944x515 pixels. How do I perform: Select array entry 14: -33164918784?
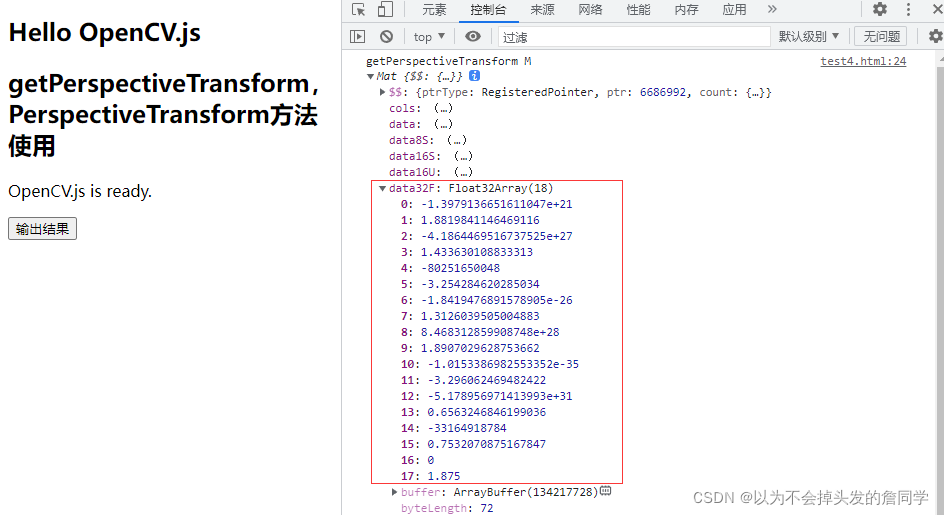pos(453,428)
